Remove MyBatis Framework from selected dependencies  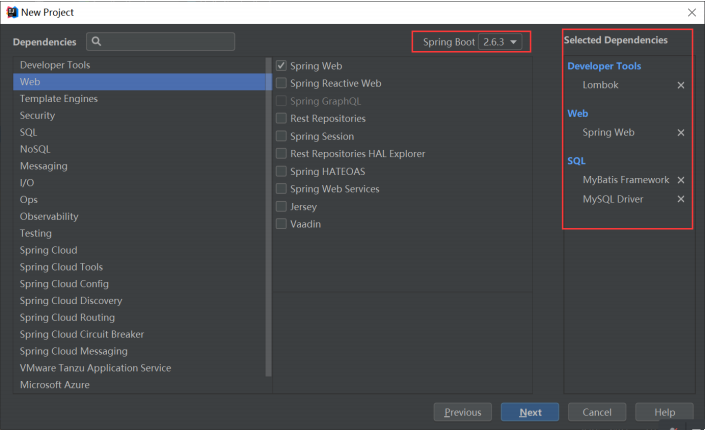click(x=681, y=180)
